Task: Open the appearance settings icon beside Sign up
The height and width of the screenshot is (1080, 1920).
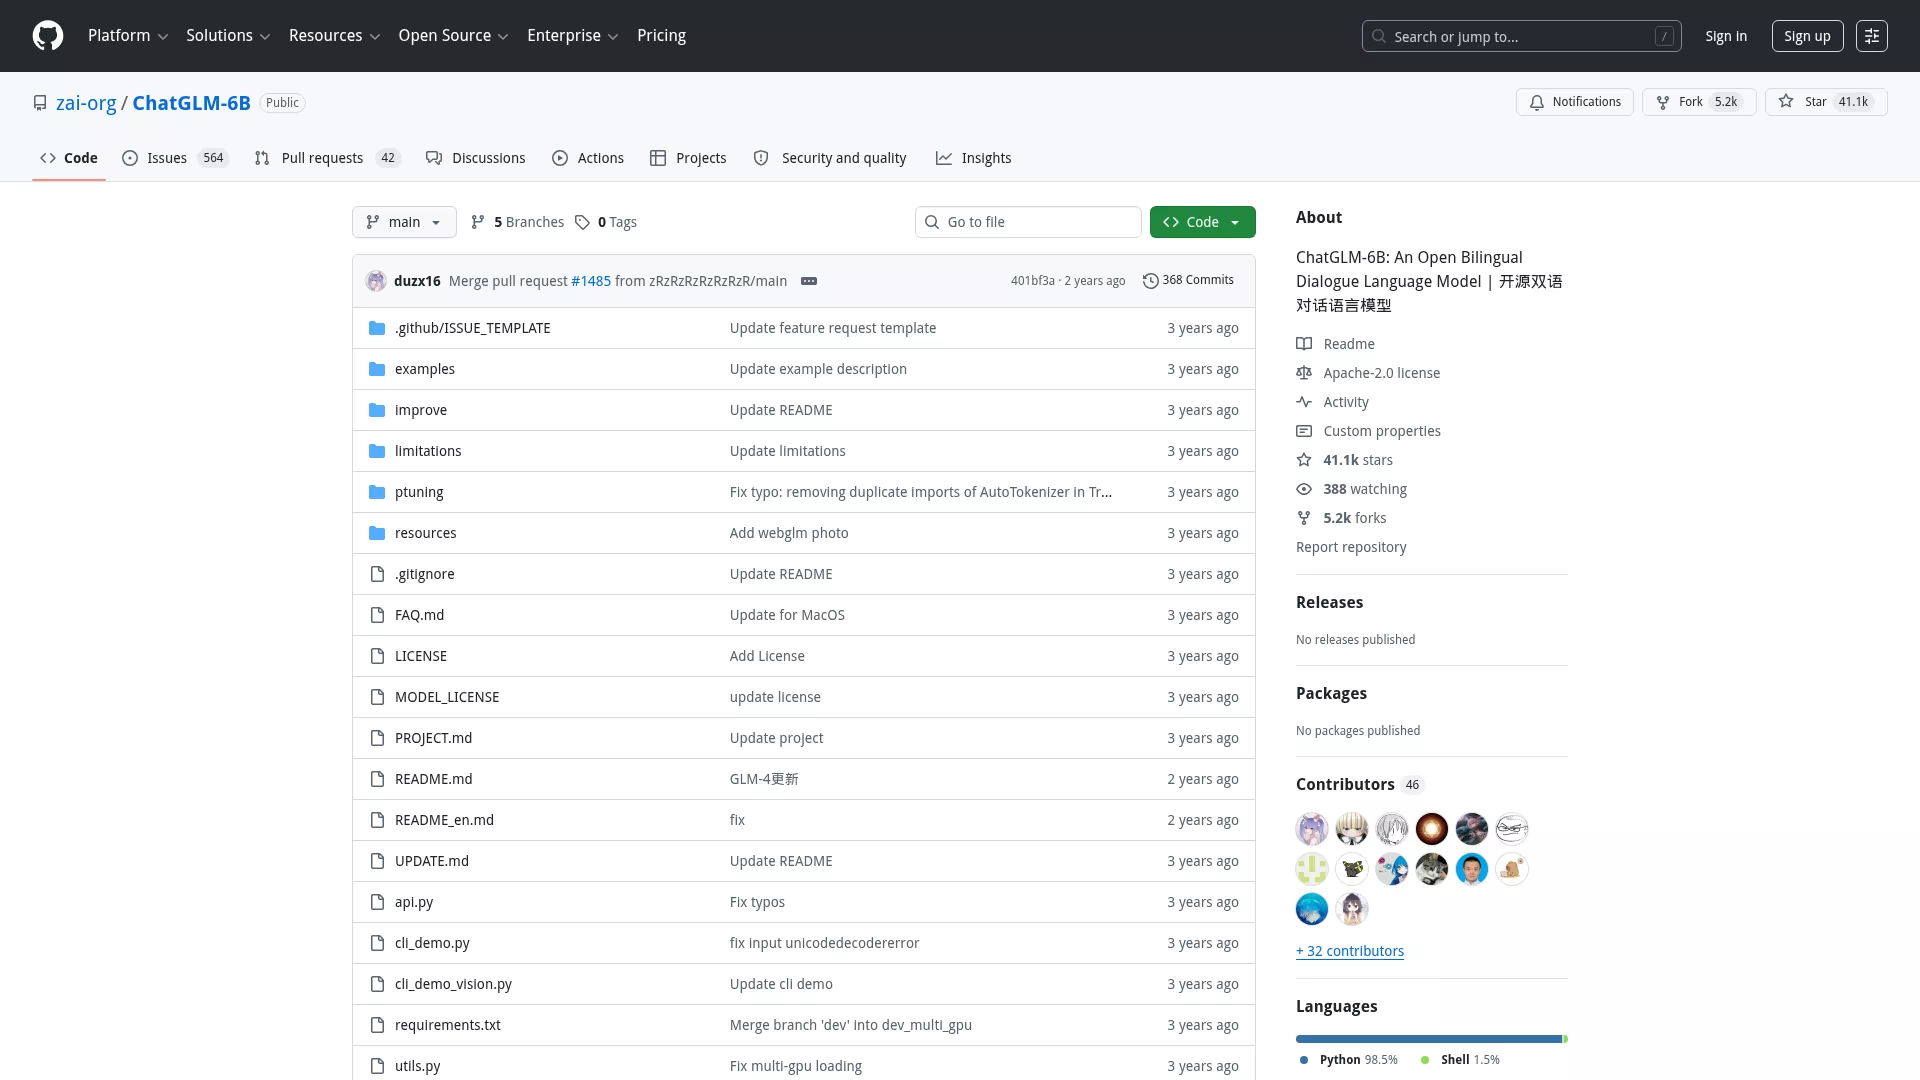Action: click(1872, 36)
